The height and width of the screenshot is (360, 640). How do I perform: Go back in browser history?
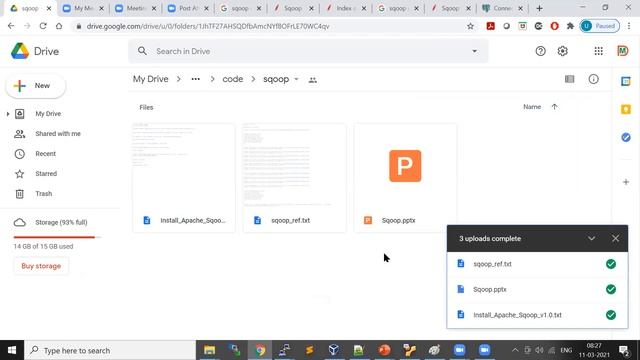[11, 26]
